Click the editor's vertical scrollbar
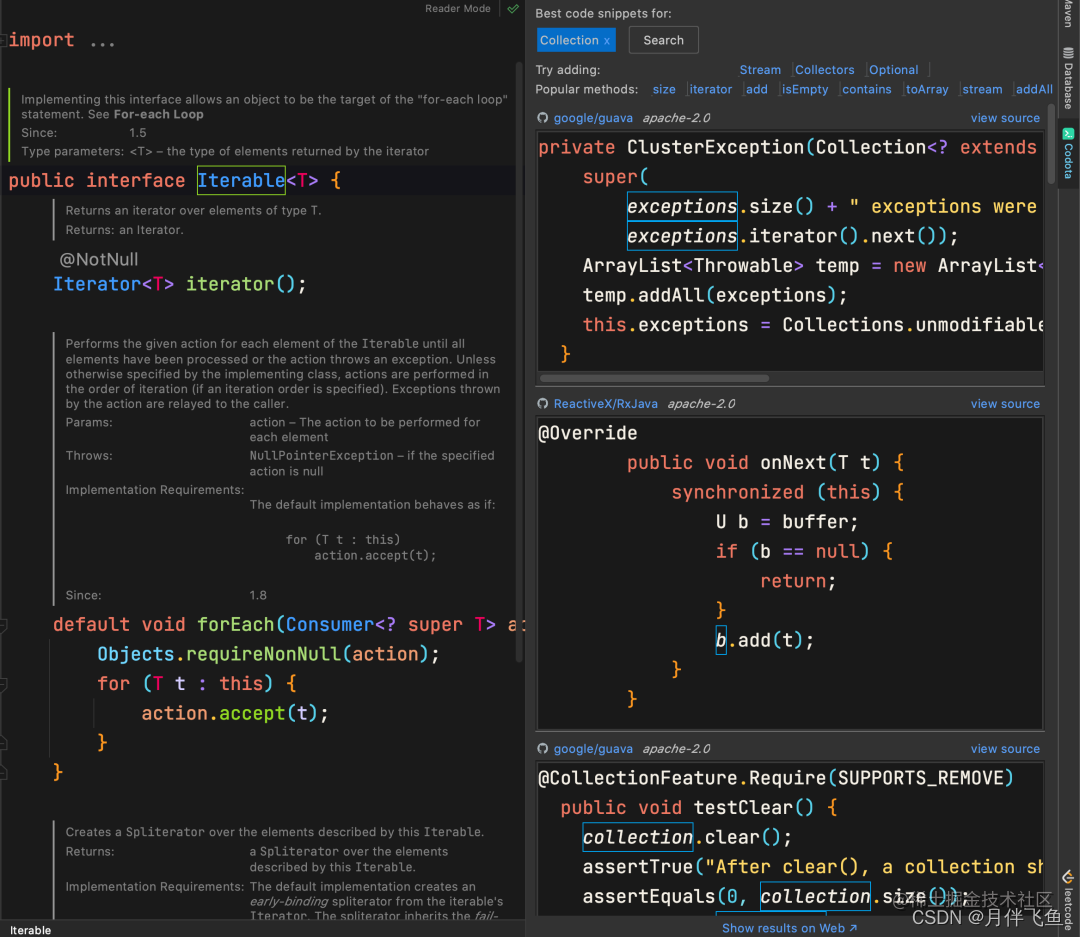The image size is (1080, 937). tap(519, 362)
